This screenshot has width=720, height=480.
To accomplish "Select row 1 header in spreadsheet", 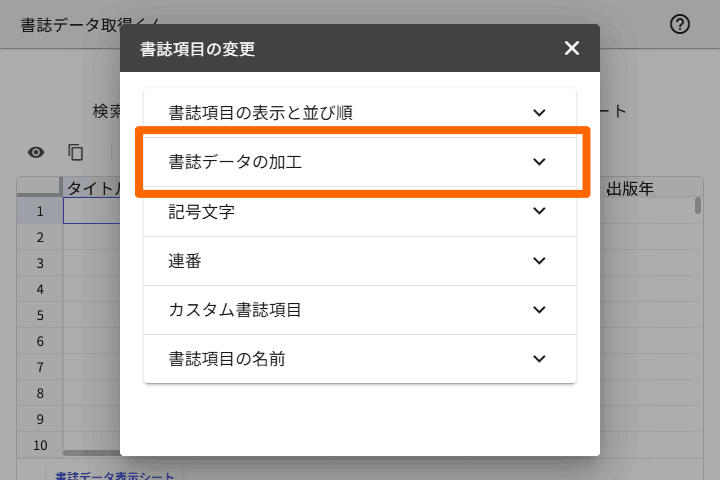I will (x=40, y=211).
